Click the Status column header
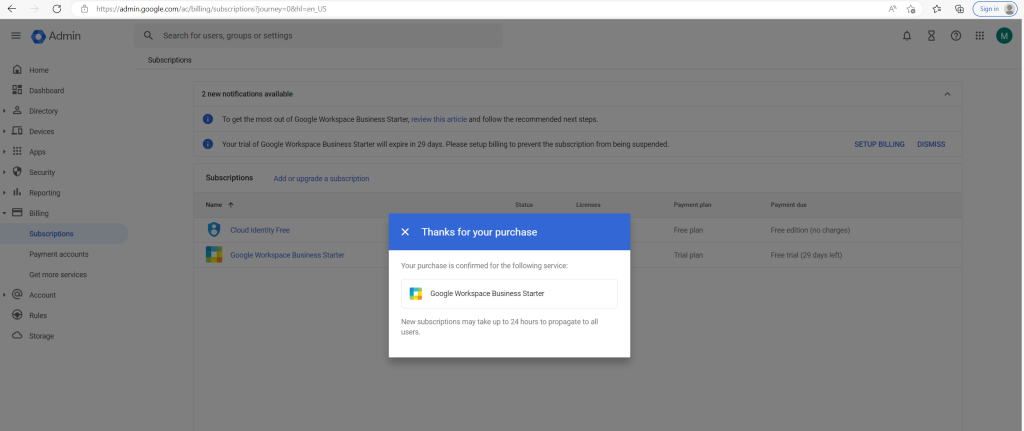The image size is (1024, 431). click(524, 205)
